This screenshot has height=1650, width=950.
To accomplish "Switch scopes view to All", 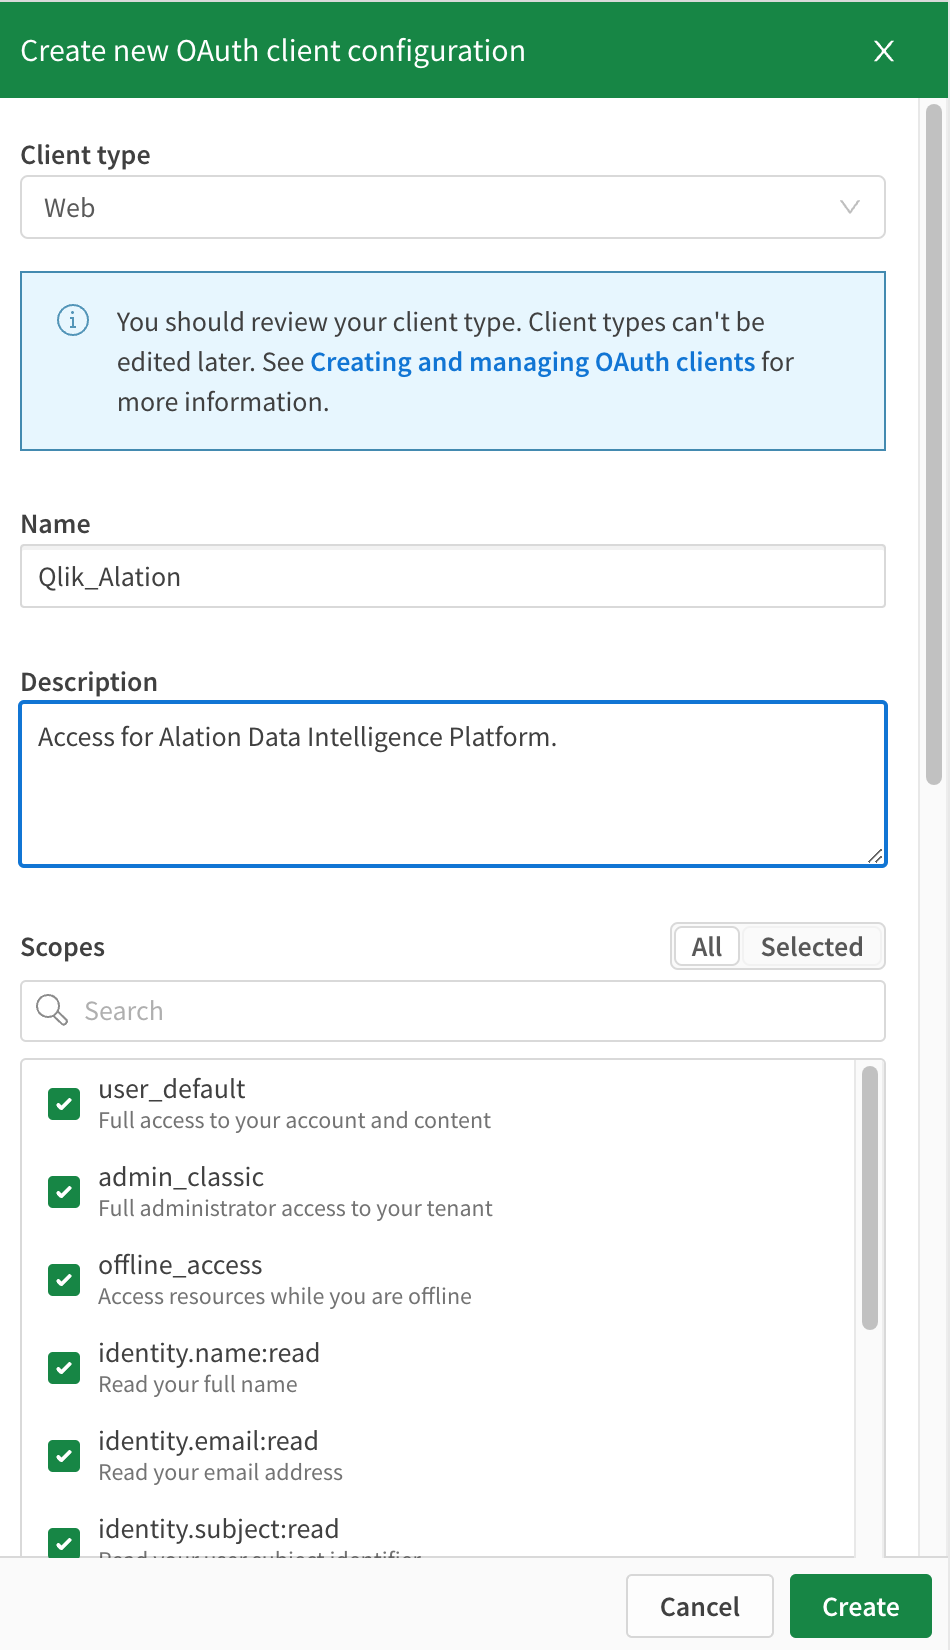I will click(707, 947).
